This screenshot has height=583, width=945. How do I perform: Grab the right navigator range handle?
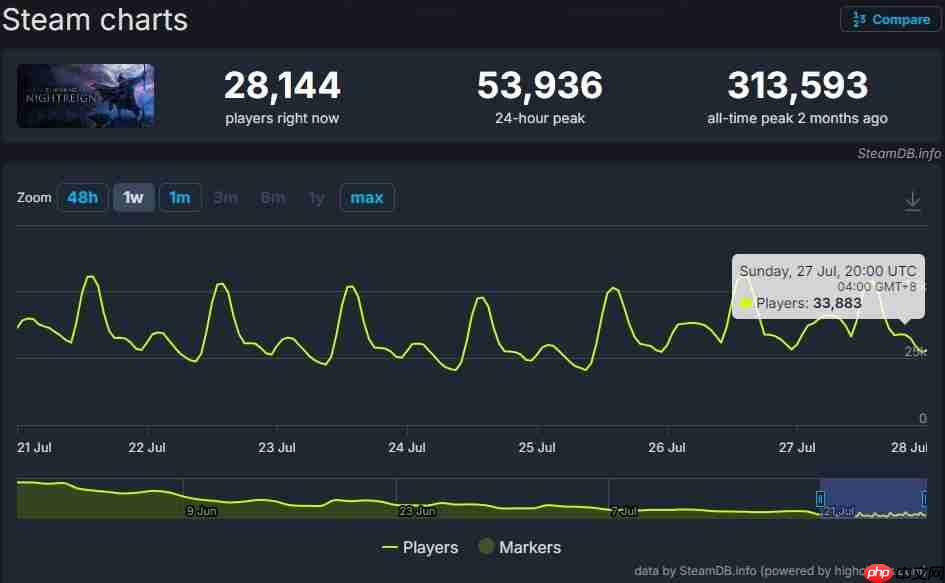click(924, 499)
